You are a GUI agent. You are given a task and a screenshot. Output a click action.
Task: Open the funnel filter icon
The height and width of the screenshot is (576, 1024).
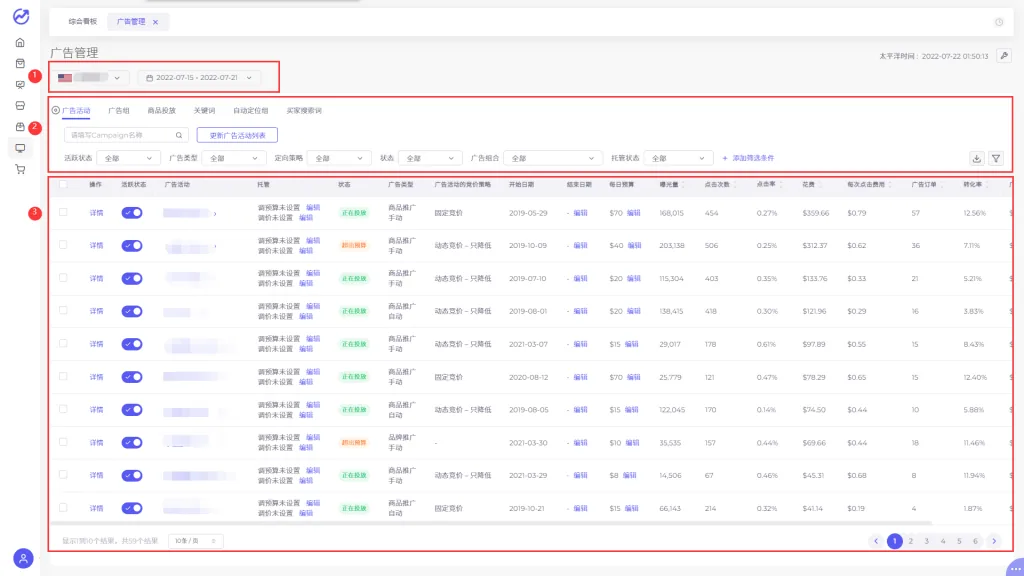click(x=996, y=159)
